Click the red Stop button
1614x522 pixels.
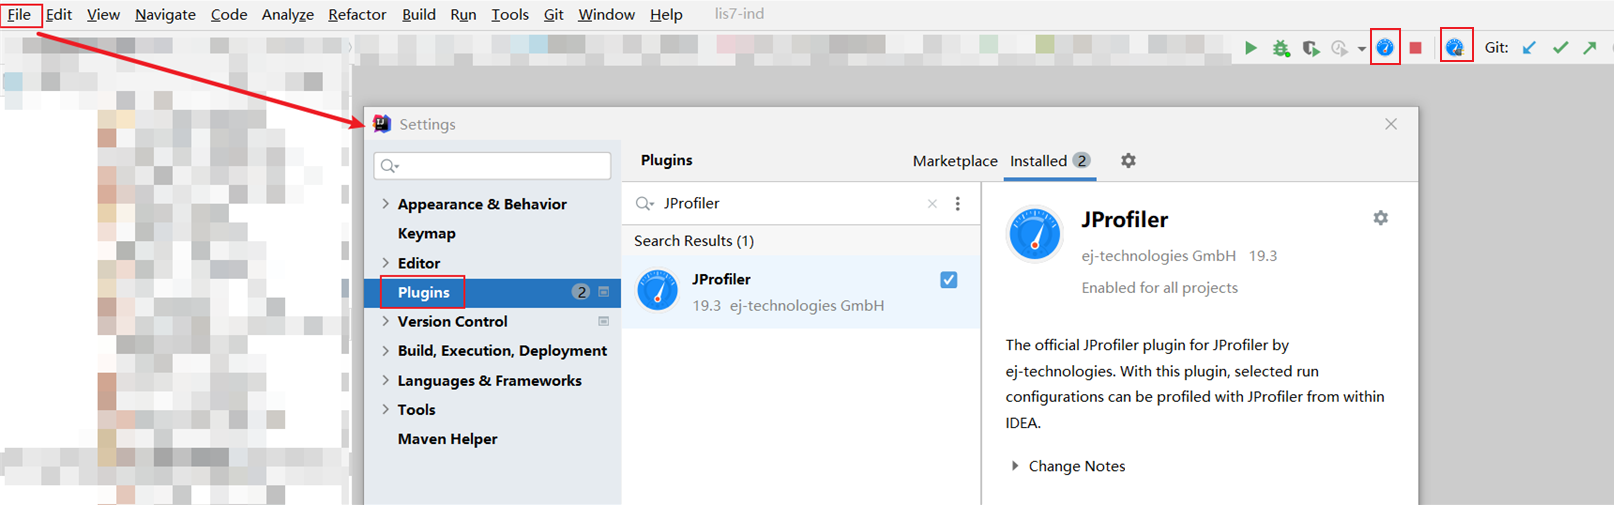pos(1415,48)
